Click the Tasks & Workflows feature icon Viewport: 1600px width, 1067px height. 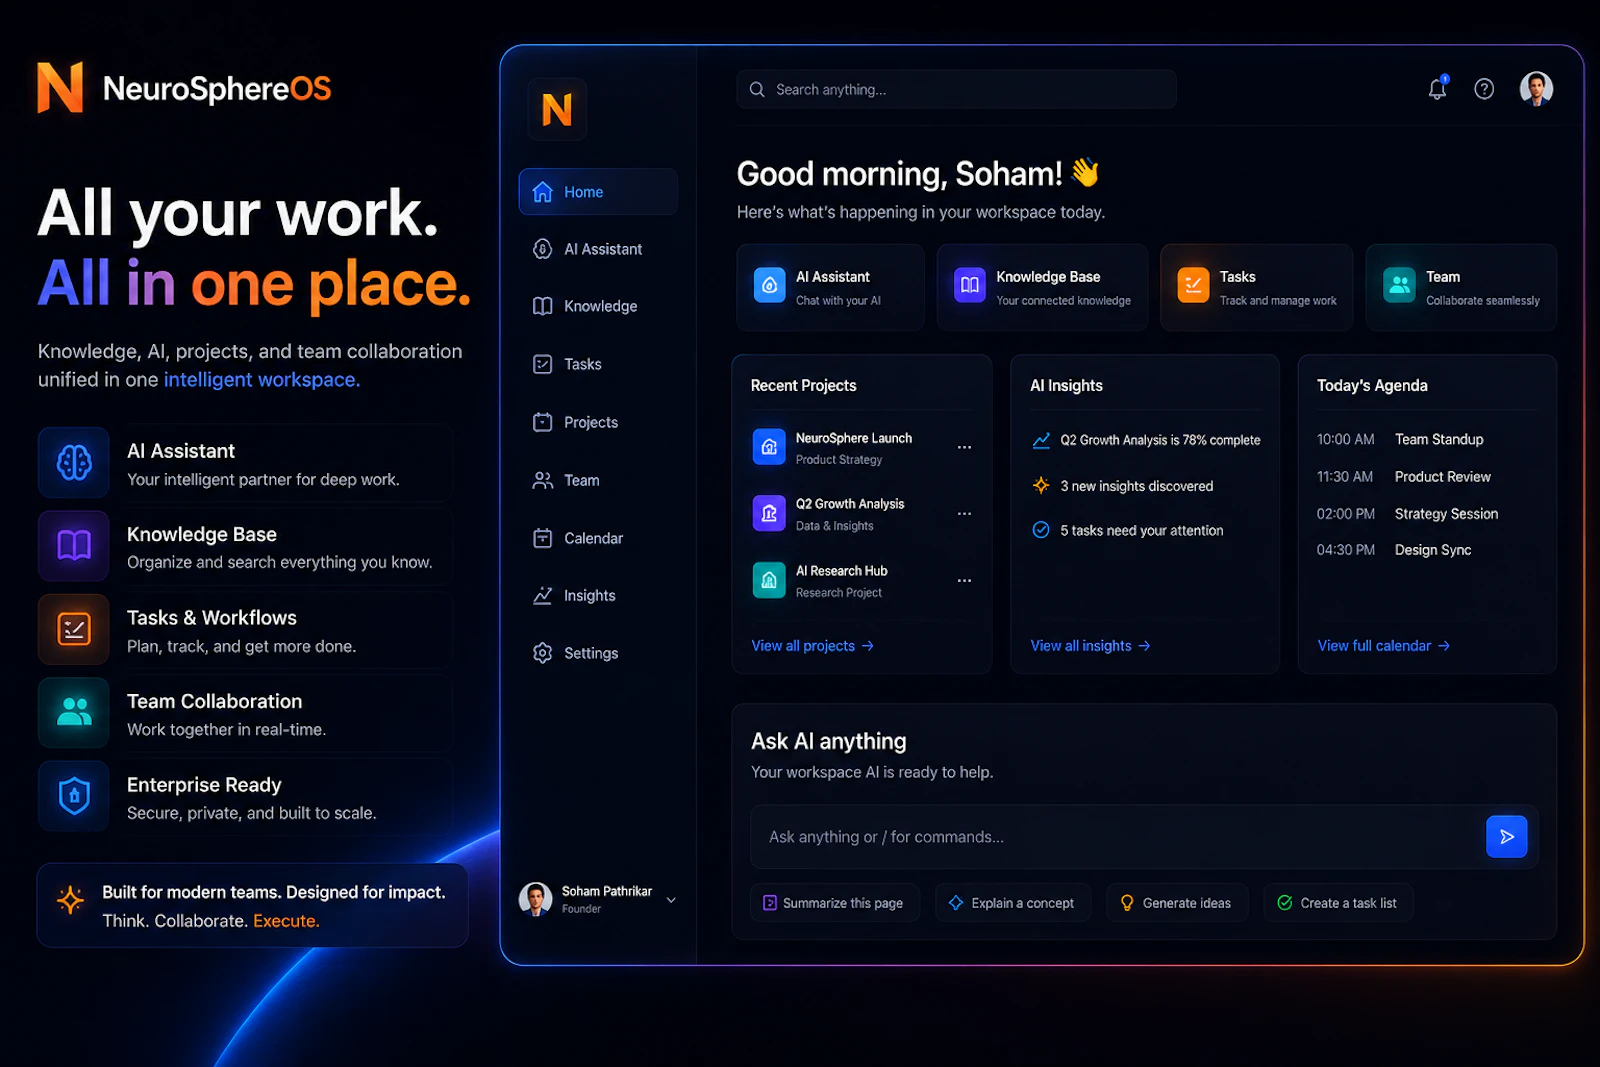(74, 629)
